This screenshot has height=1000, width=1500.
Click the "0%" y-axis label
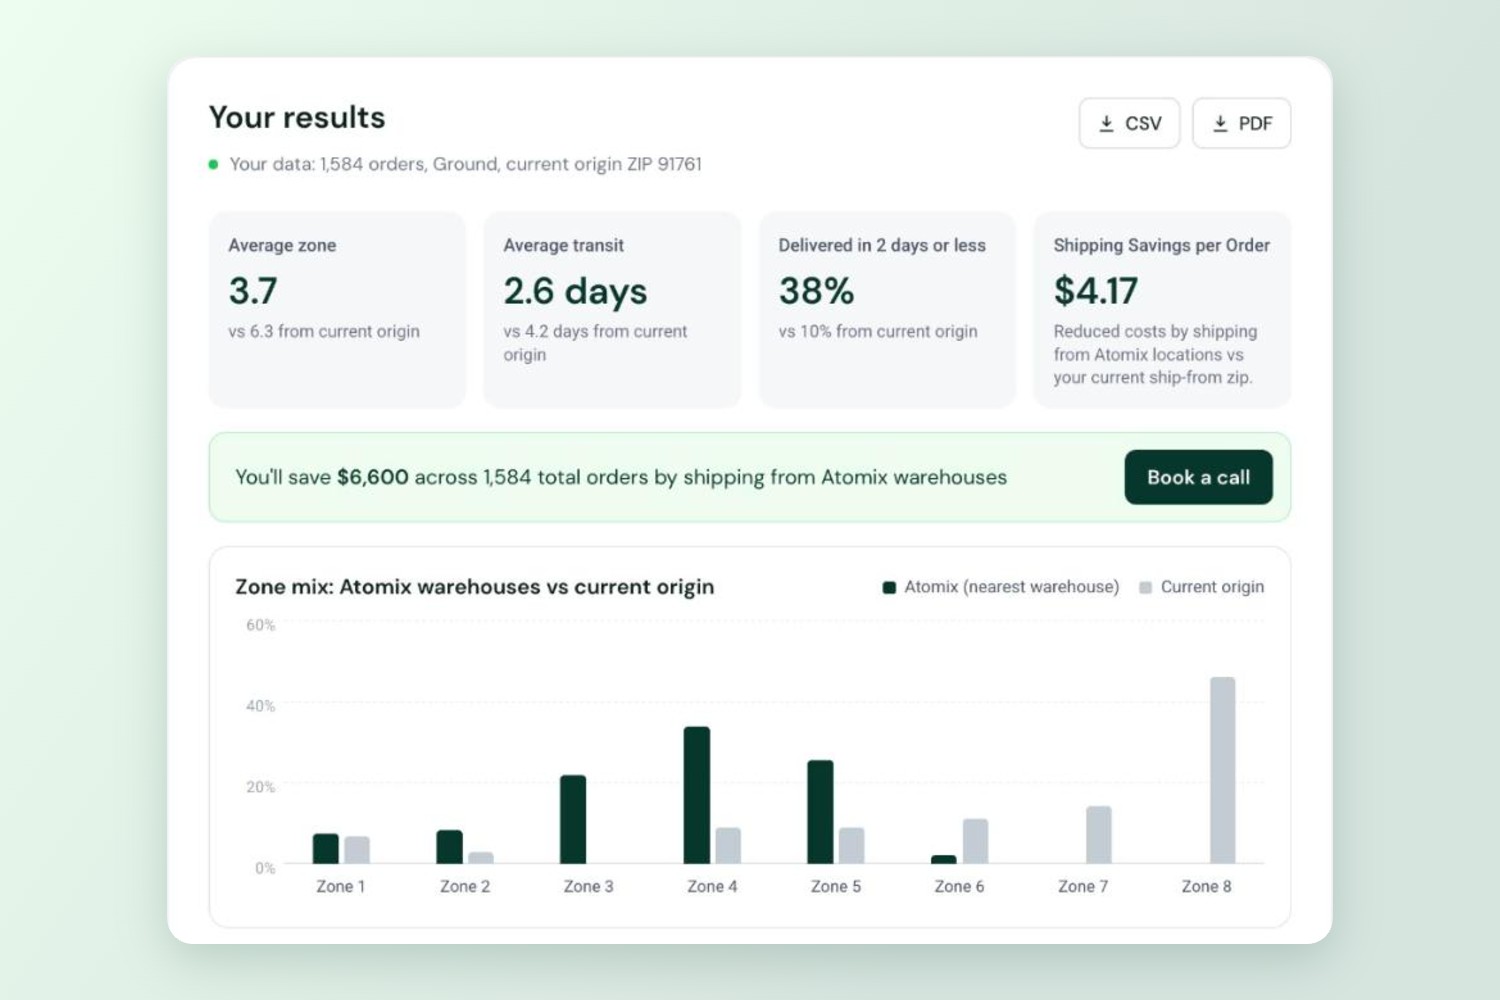265,868
